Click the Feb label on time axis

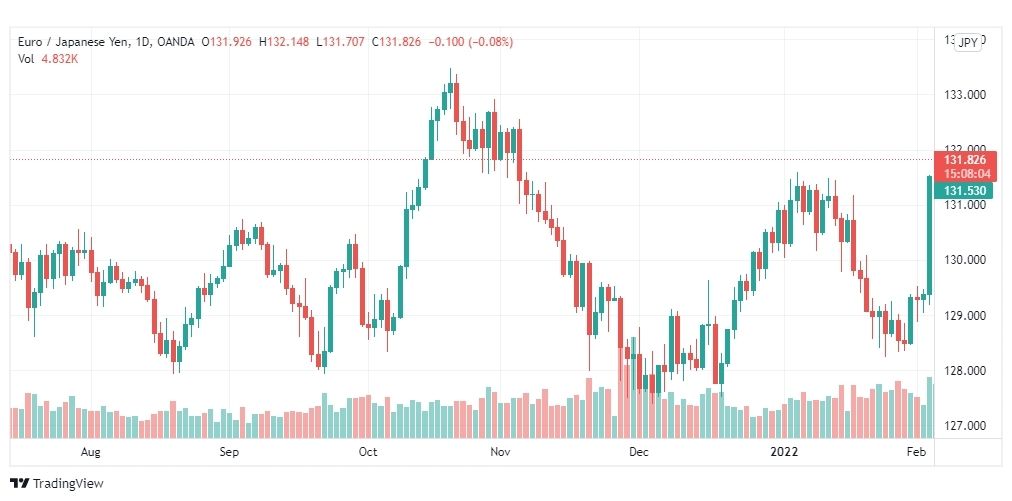917,452
